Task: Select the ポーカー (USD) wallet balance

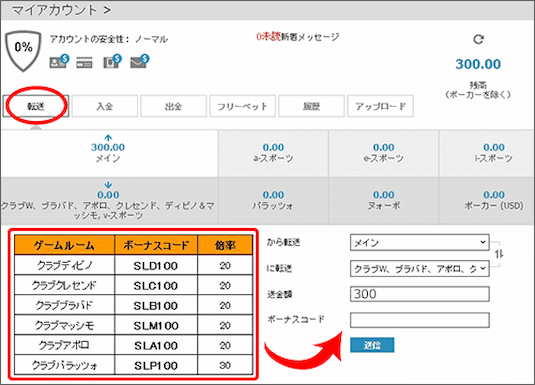Action: pos(487,201)
